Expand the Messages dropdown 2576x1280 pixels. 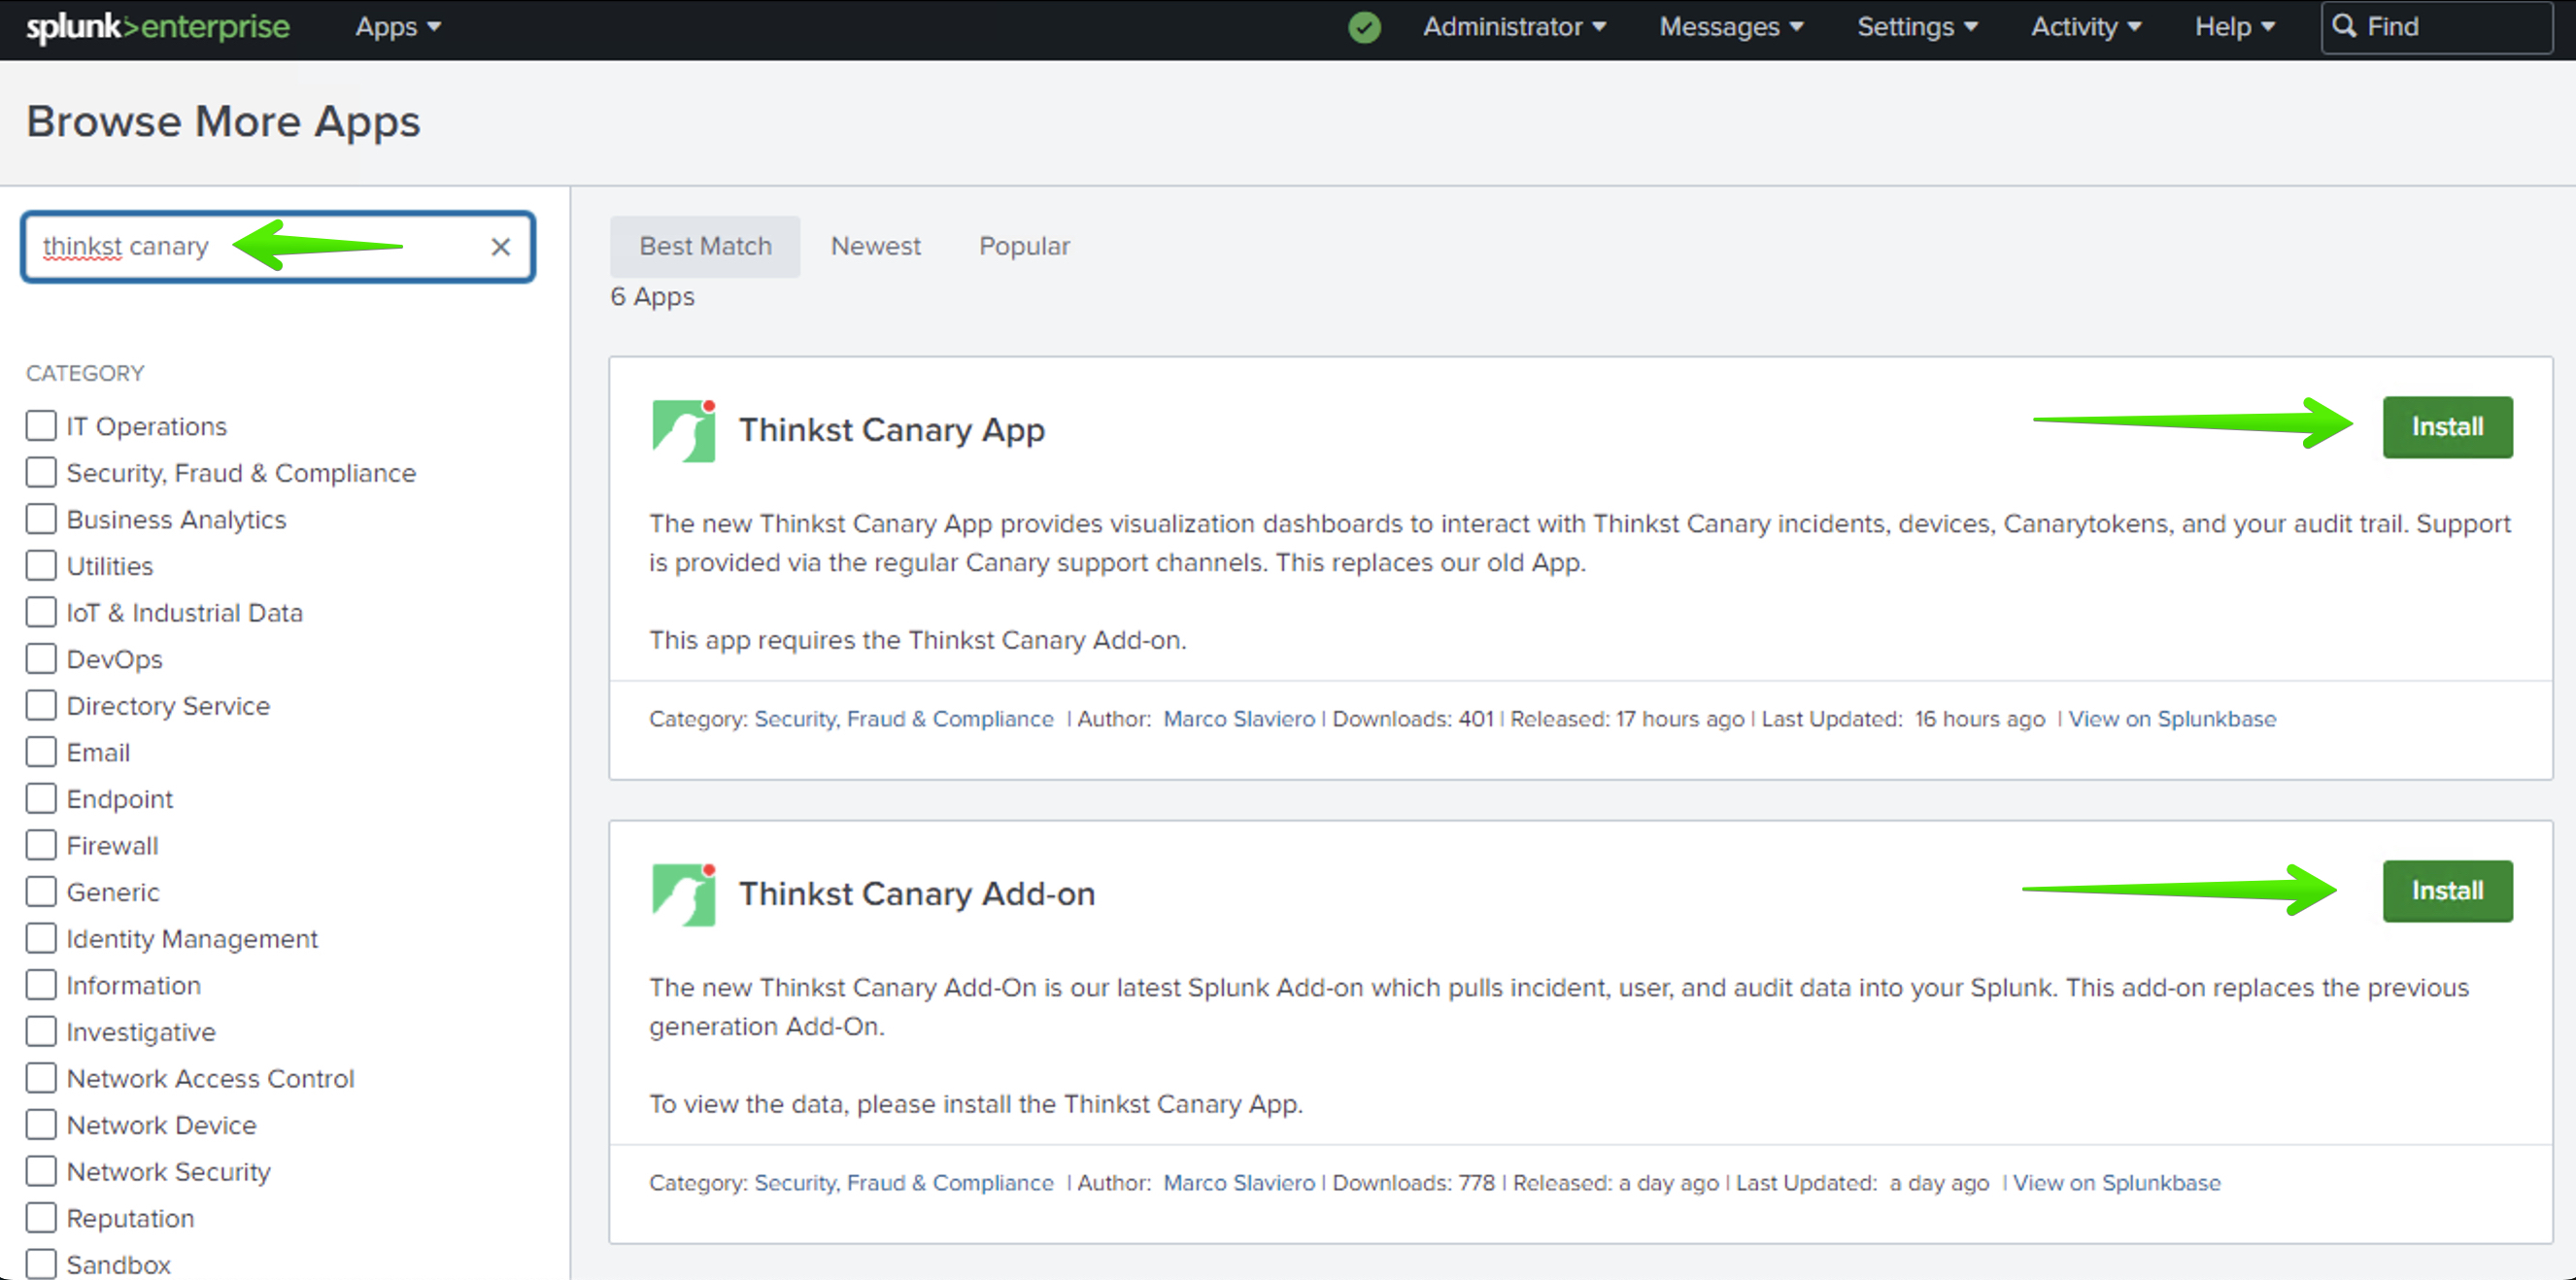pos(1731,27)
